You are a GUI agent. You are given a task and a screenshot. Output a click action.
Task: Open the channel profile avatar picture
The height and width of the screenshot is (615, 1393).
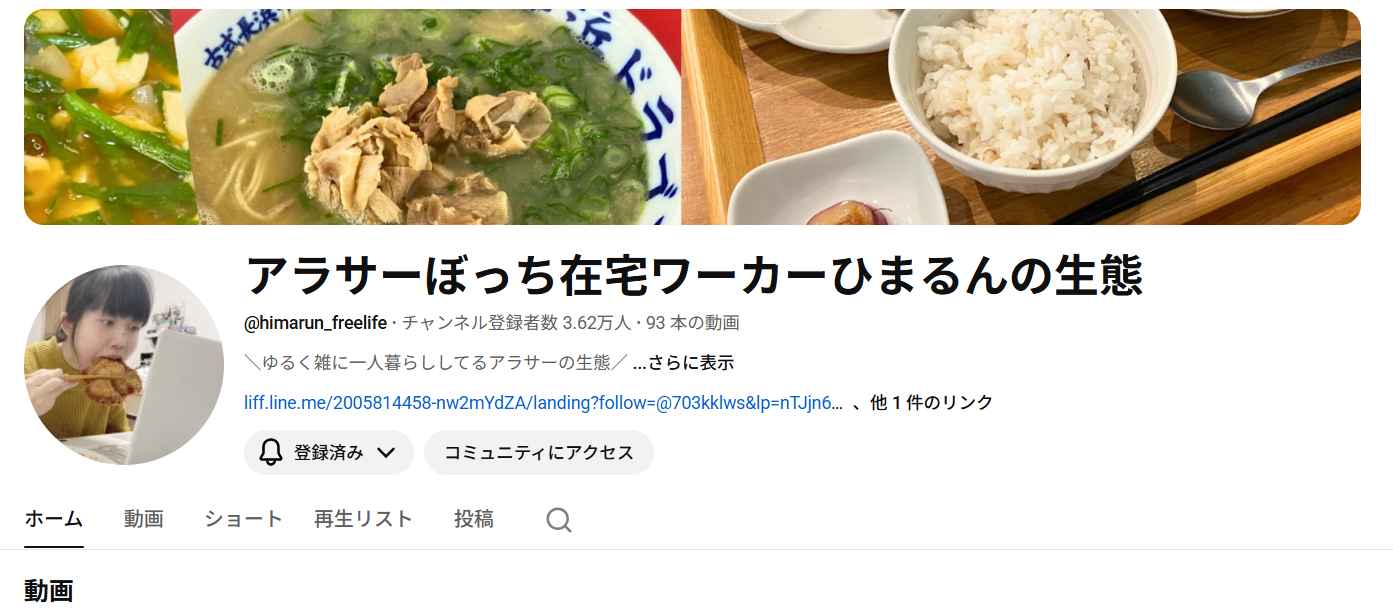(124, 365)
